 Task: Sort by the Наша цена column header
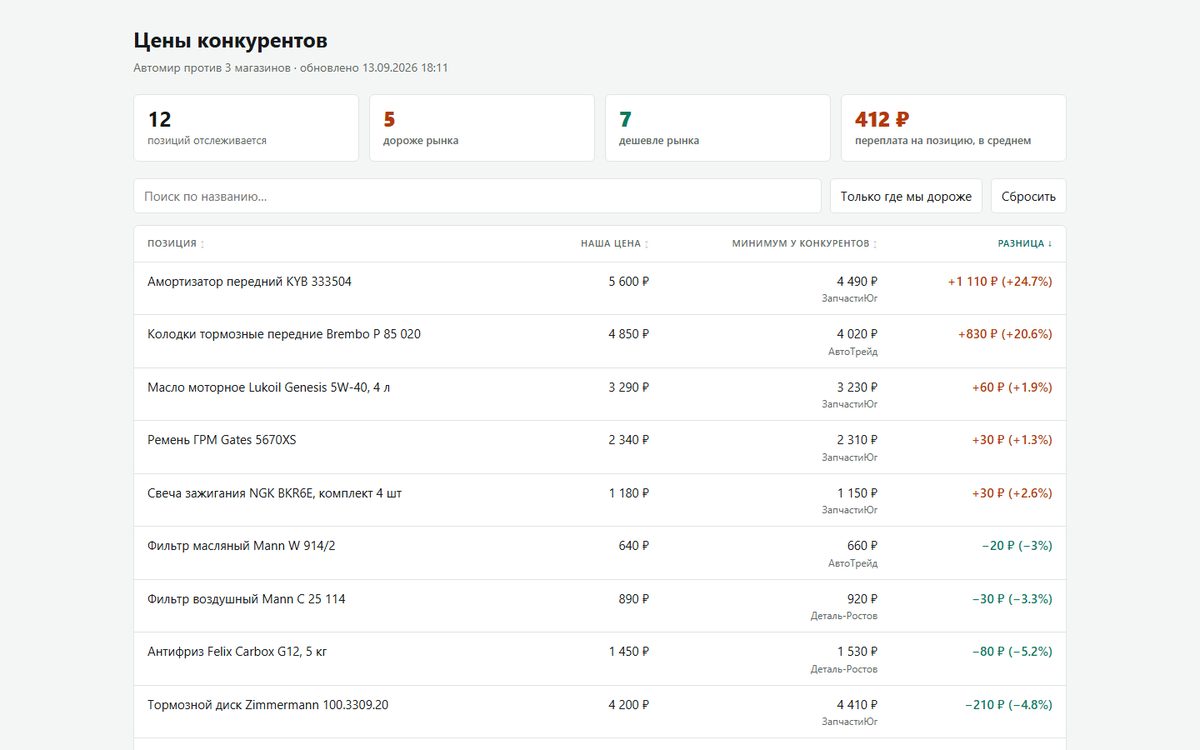(x=615, y=244)
